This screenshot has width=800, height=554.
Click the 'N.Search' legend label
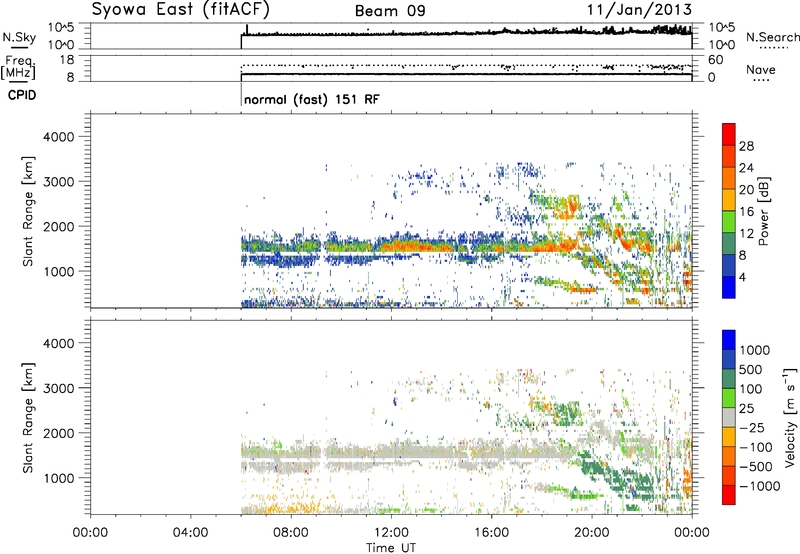coord(772,37)
